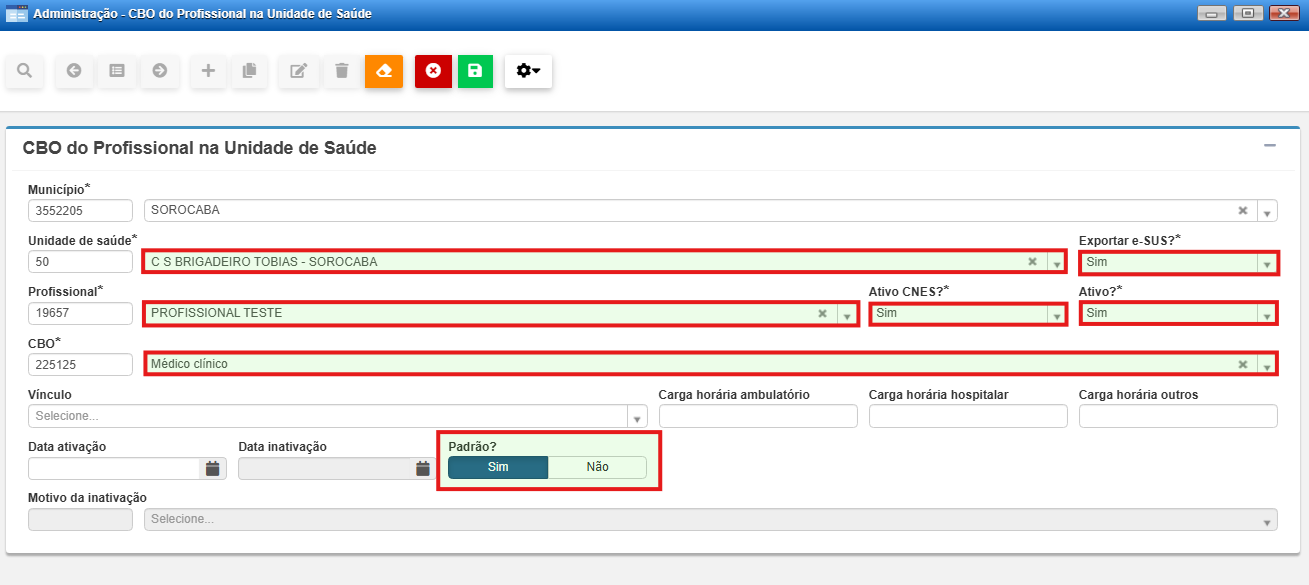Click the Unidade de saúde code field
Screen dimensions: 1309x585
pos(80,262)
